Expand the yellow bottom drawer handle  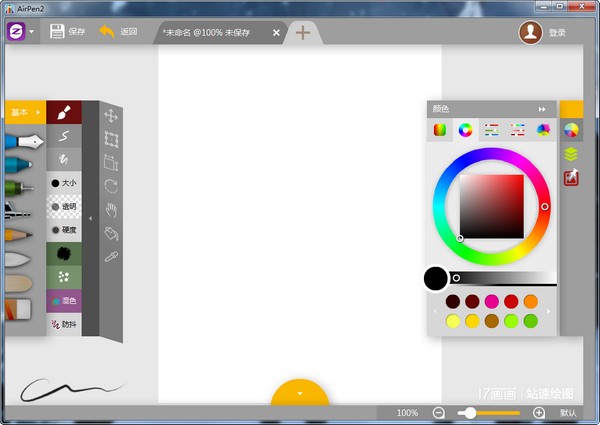click(x=300, y=394)
